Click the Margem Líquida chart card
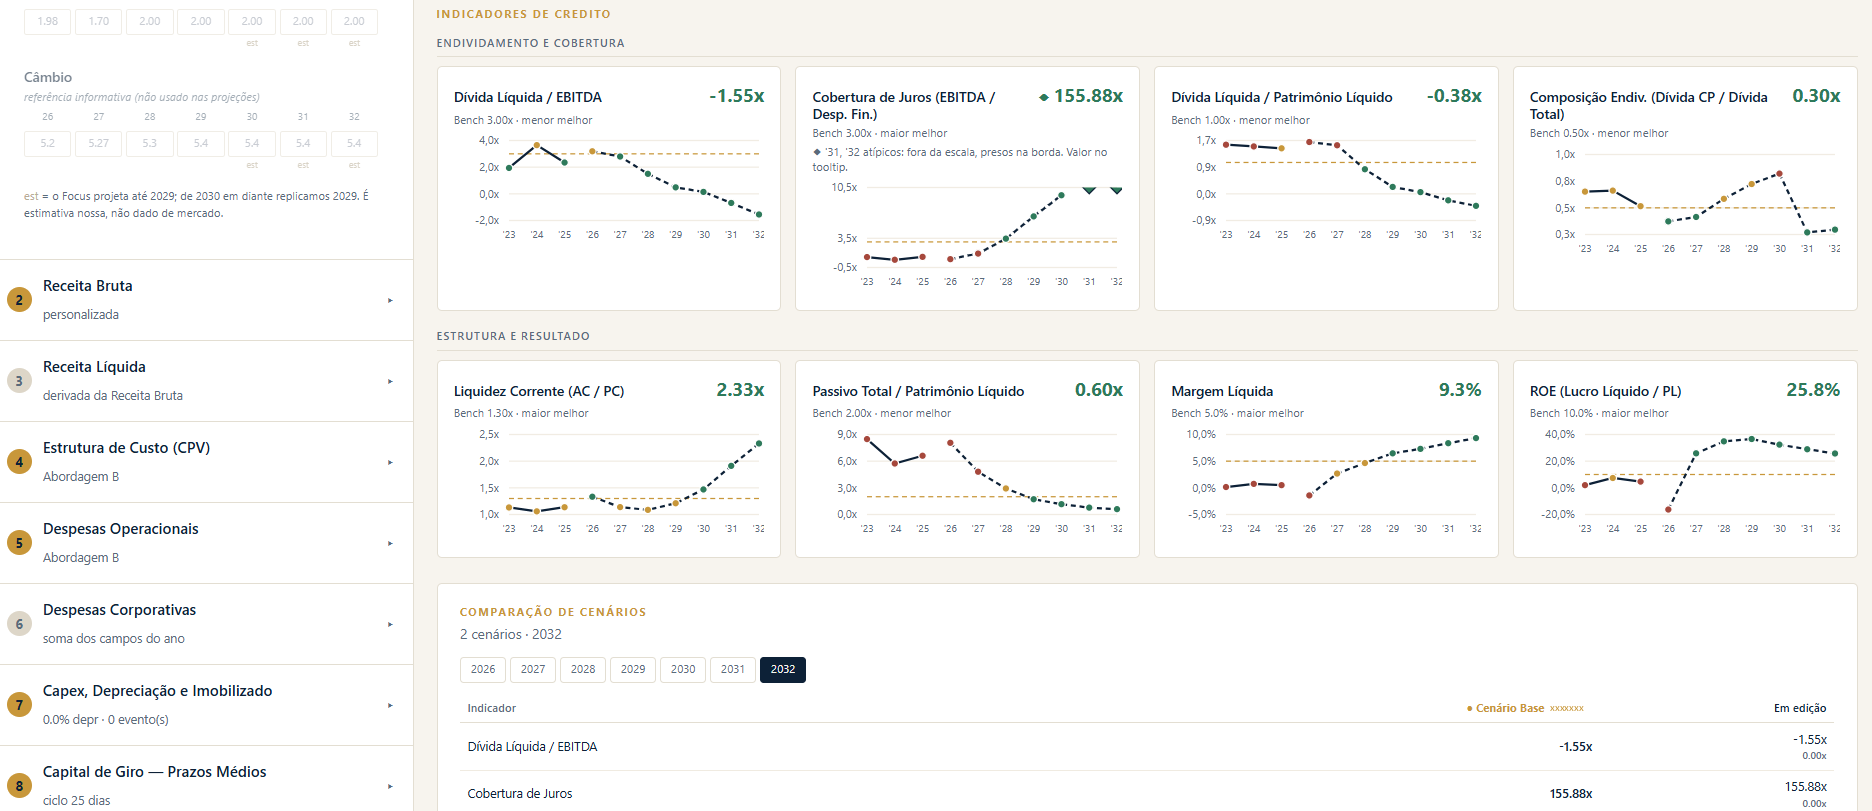Viewport: 1872px width, 811px height. pyautogui.click(x=1326, y=459)
